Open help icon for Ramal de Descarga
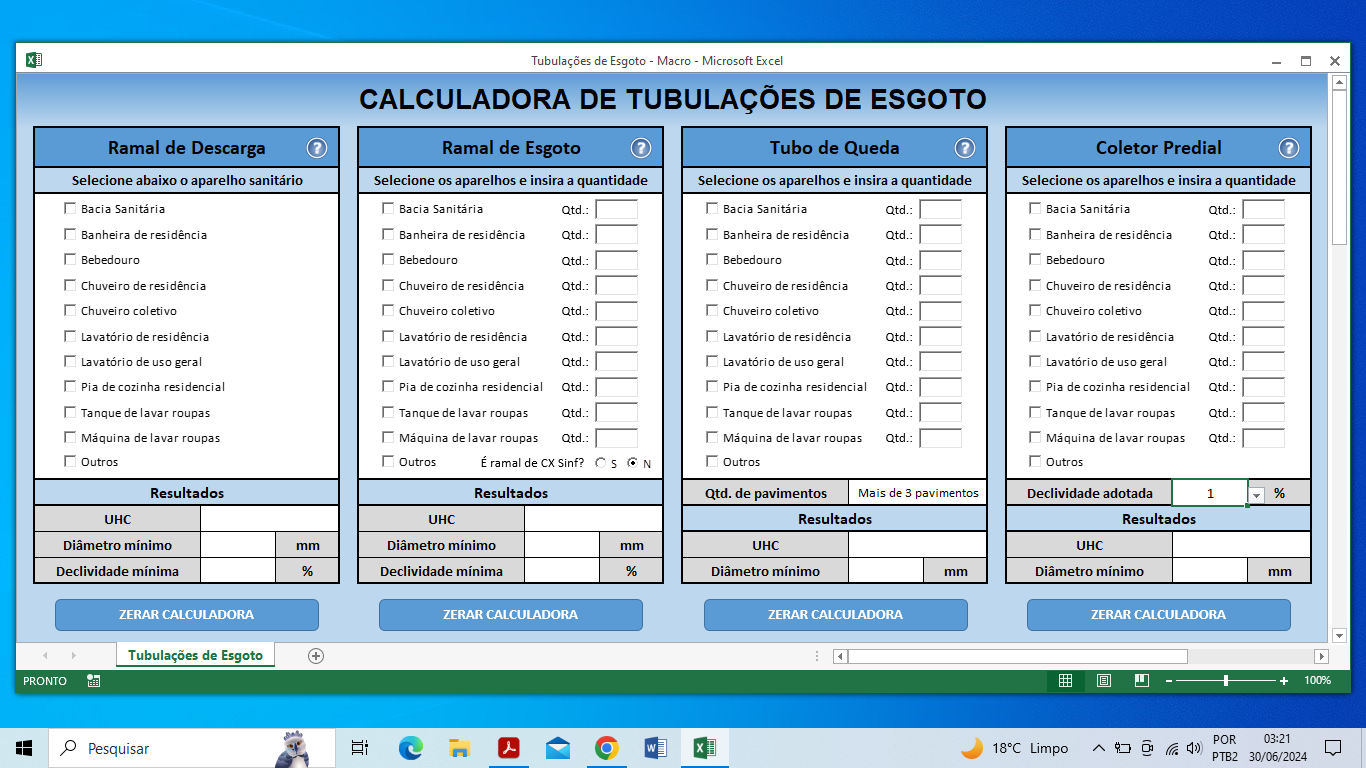This screenshot has width=1366, height=768. (316, 148)
